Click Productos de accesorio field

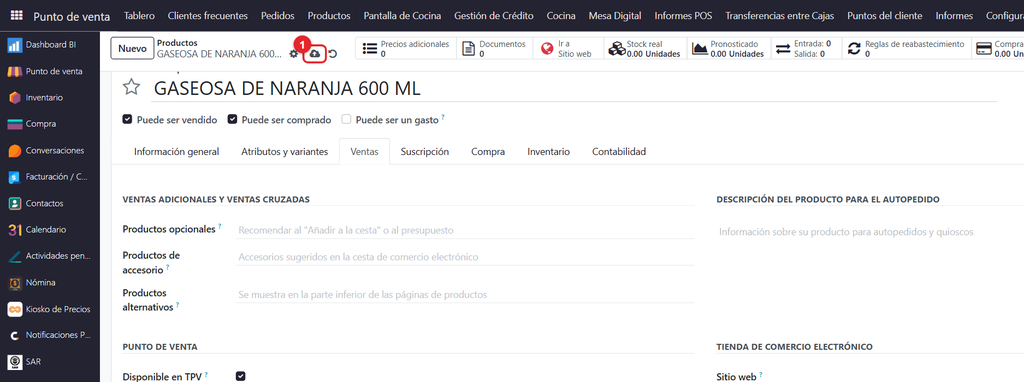pos(465,257)
